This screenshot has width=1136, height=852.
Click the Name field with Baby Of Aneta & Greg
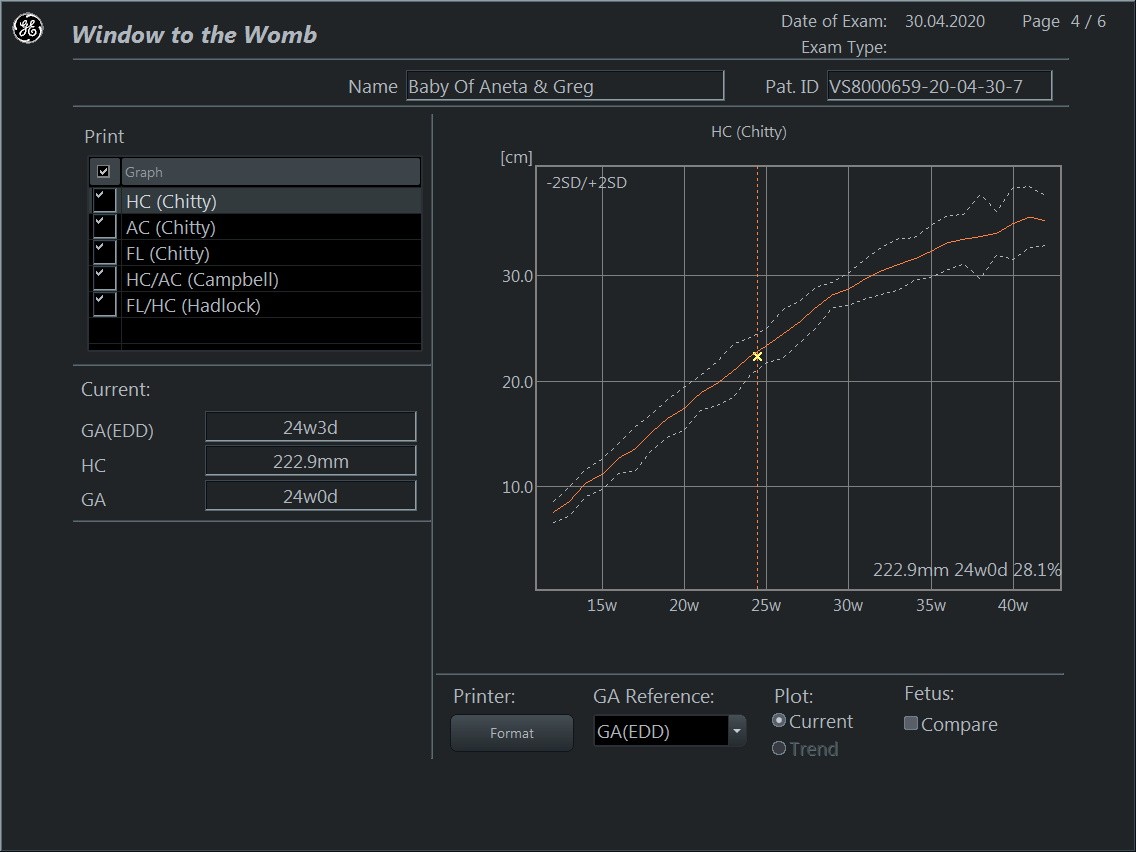[x=564, y=87]
